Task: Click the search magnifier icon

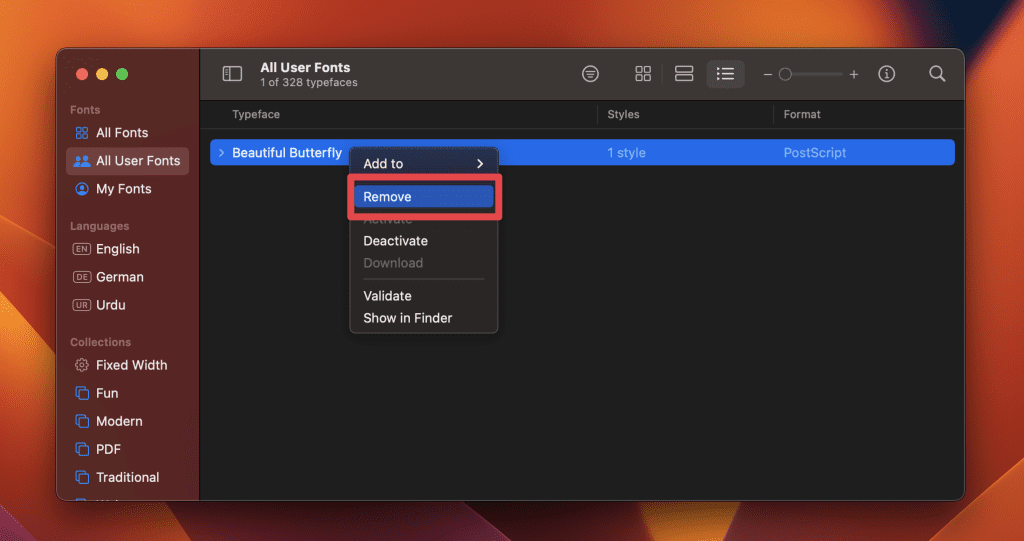Action: [937, 74]
